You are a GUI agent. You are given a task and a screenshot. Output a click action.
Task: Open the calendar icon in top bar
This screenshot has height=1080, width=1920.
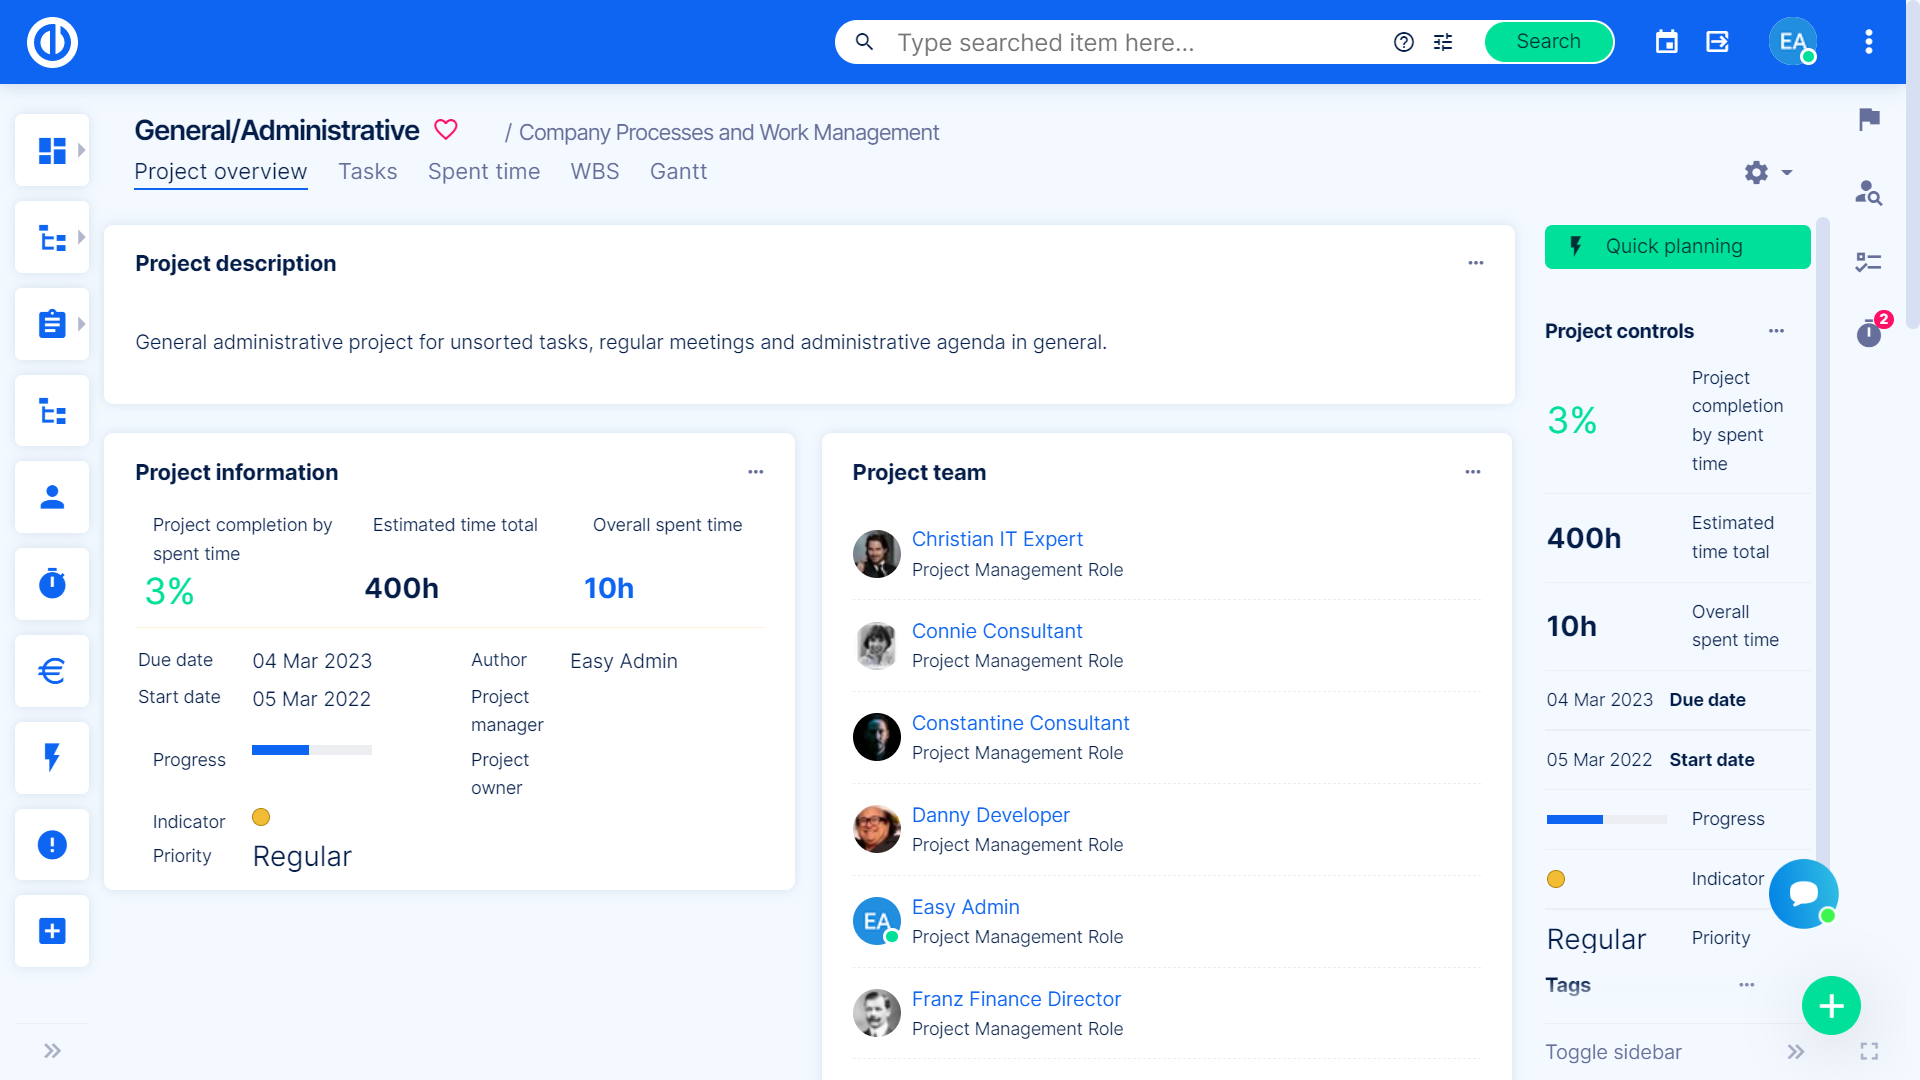coord(1666,42)
